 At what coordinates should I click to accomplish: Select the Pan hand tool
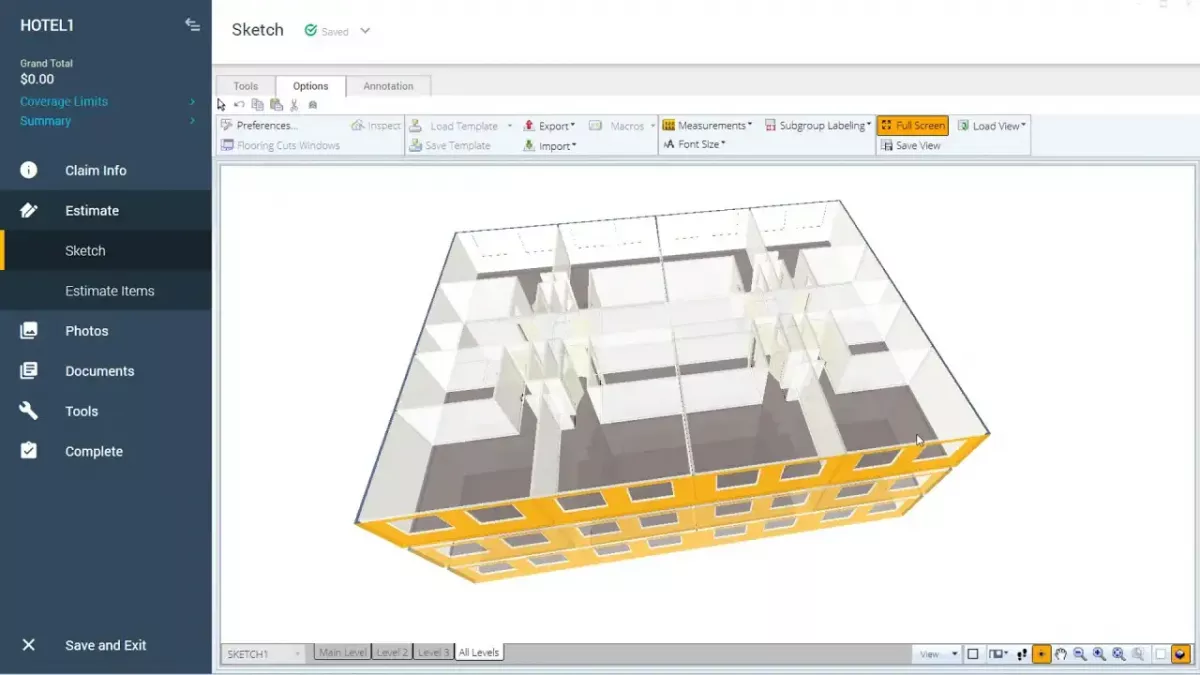pyautogui.click(x=1061, y=654)
